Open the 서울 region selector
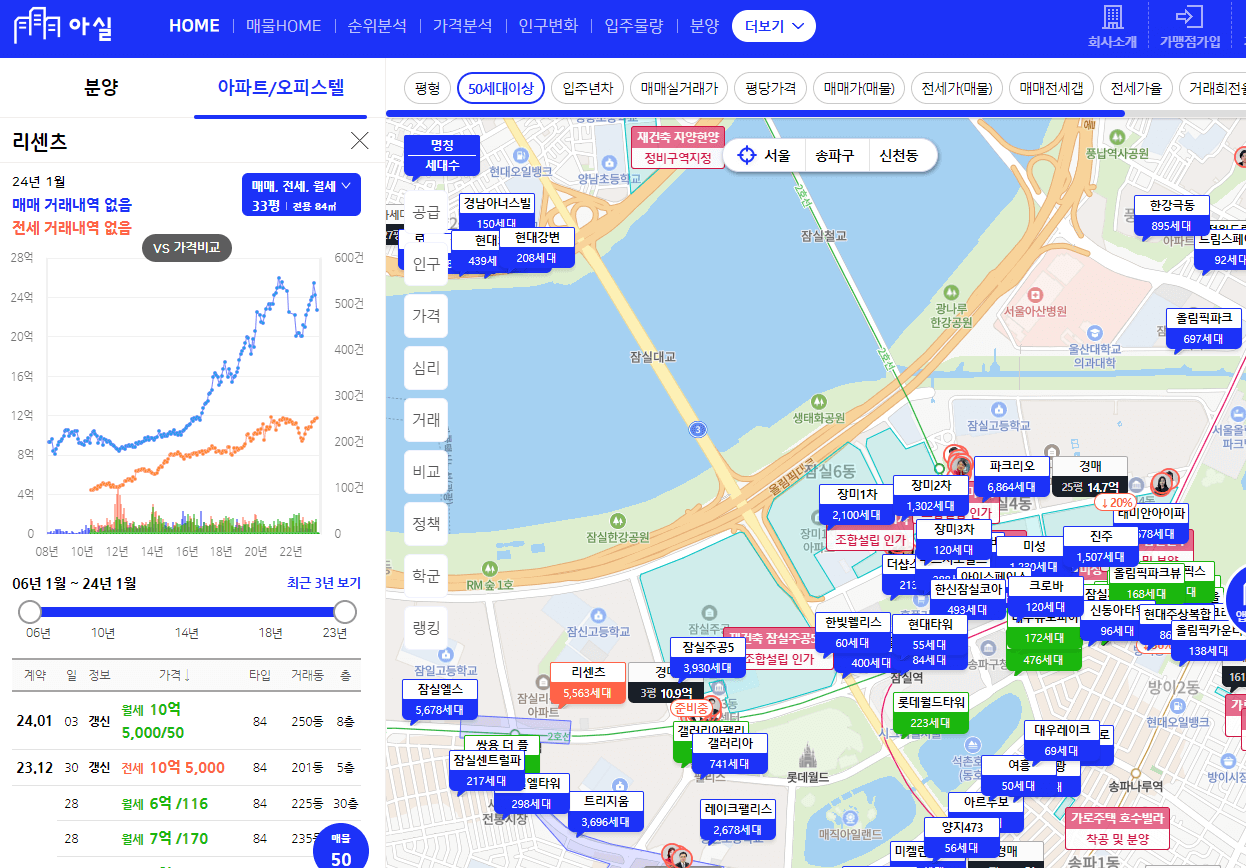Viewport: 1246px width, 868px height. [777, 155]
